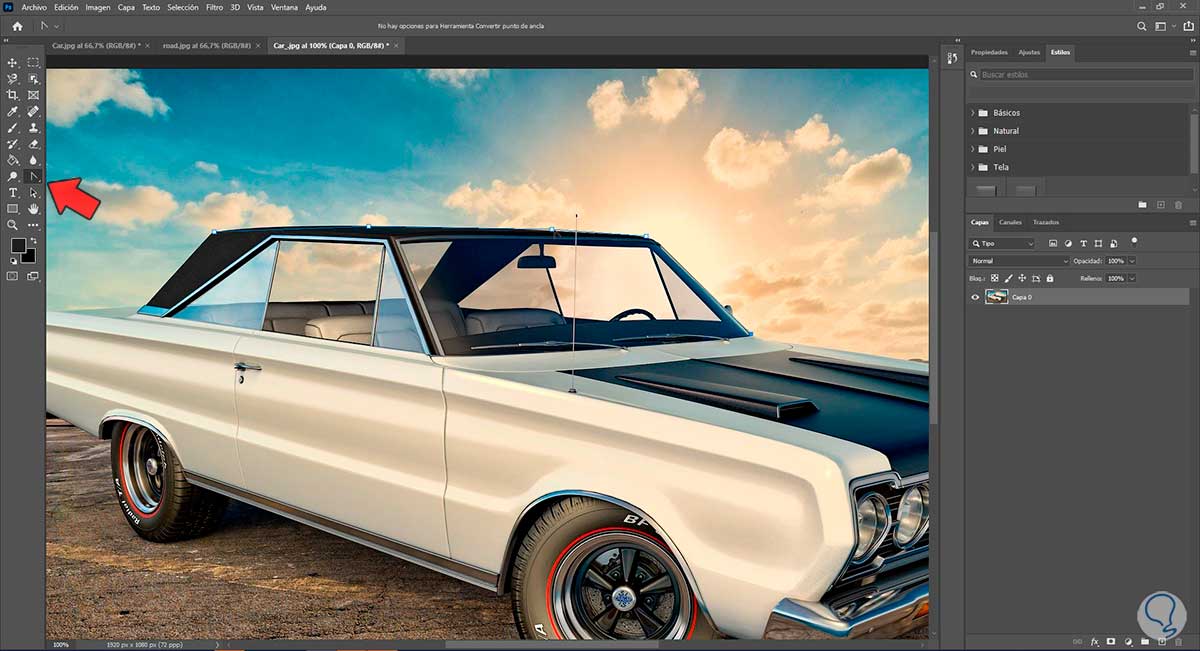Select the Frame tool

(x=33, y=95)
